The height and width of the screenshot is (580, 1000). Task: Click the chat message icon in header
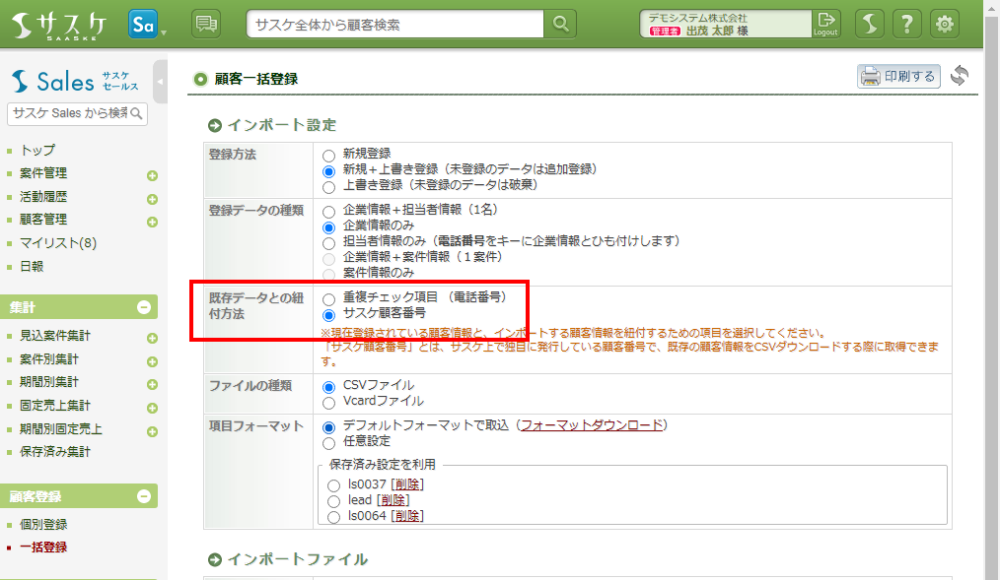(206, 24)
